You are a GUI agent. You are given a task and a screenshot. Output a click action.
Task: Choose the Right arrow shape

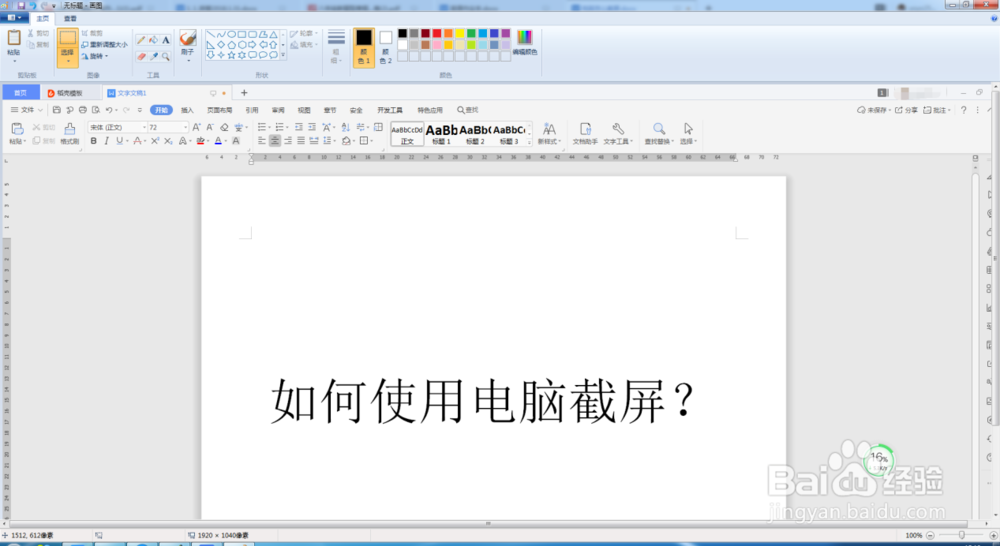[x=253, y=45]
